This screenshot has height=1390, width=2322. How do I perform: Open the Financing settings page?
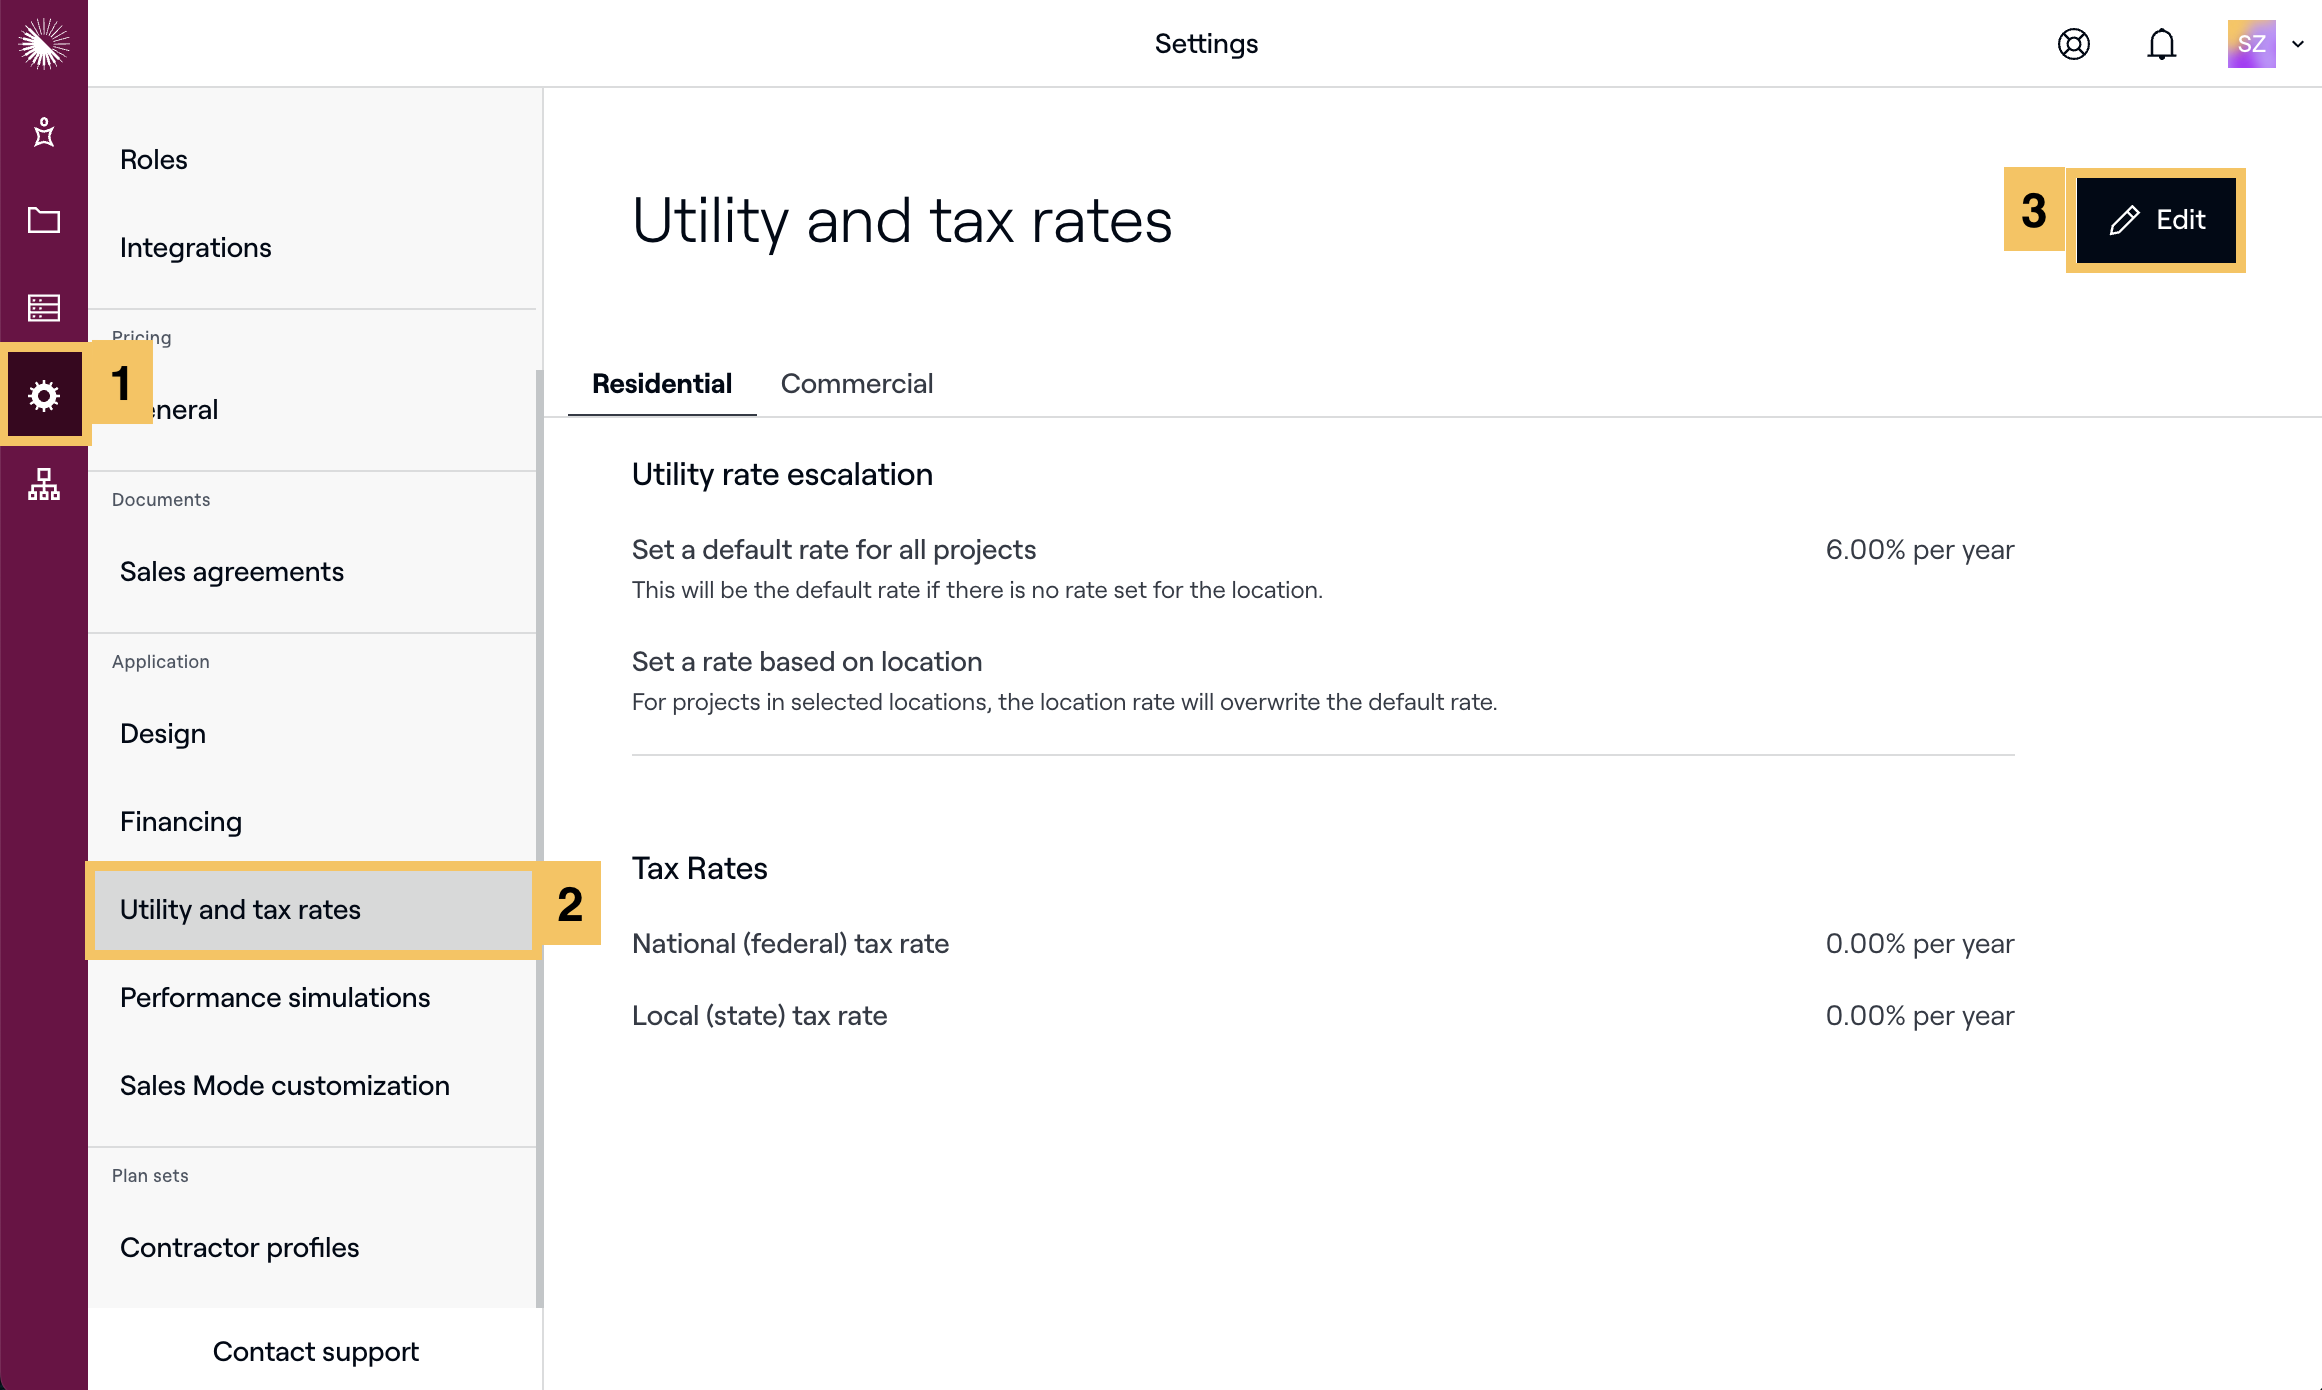tap(180, 821)
